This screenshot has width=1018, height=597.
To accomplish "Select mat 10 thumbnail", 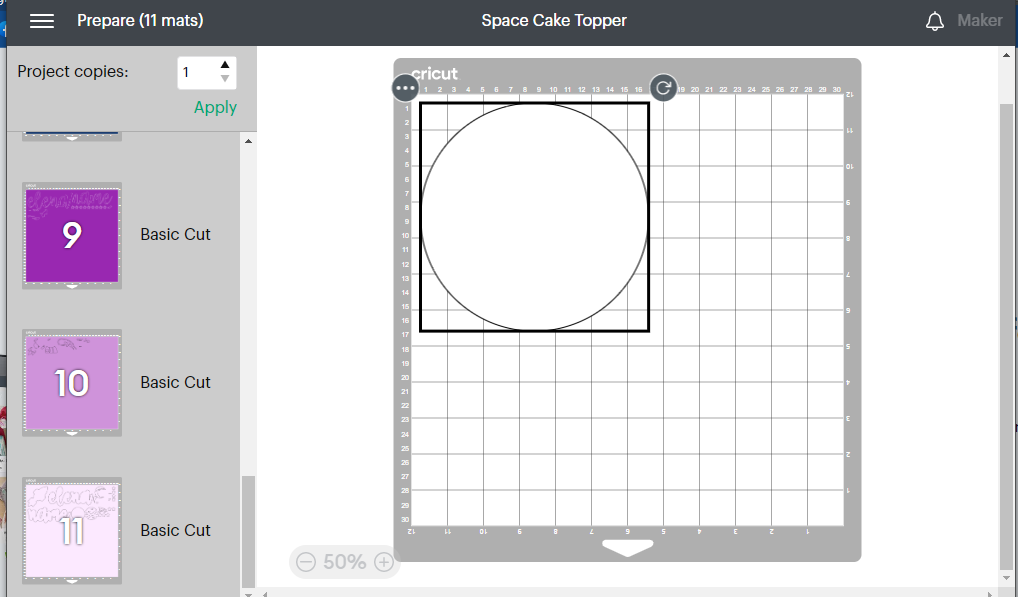I will tap(72, 383).
